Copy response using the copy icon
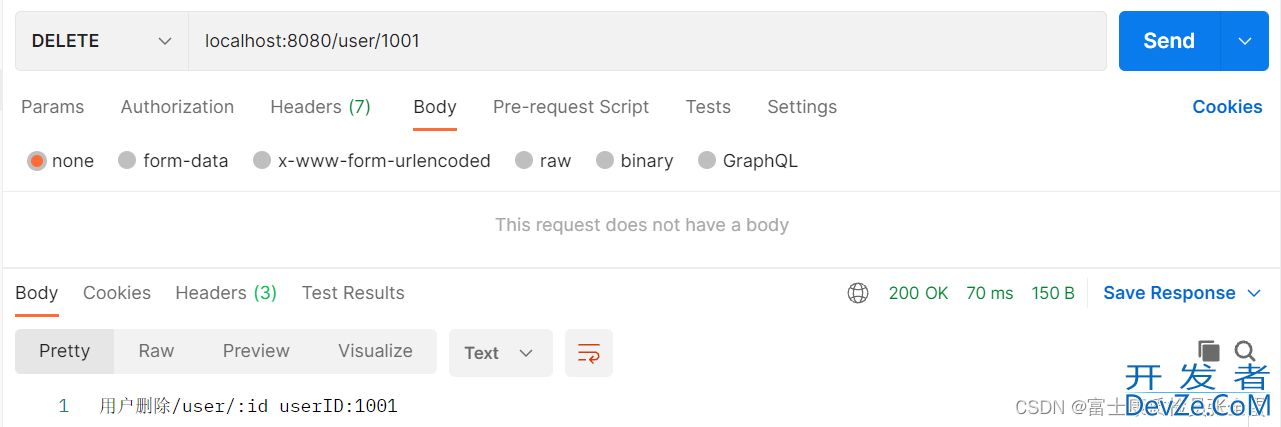 1209,351
